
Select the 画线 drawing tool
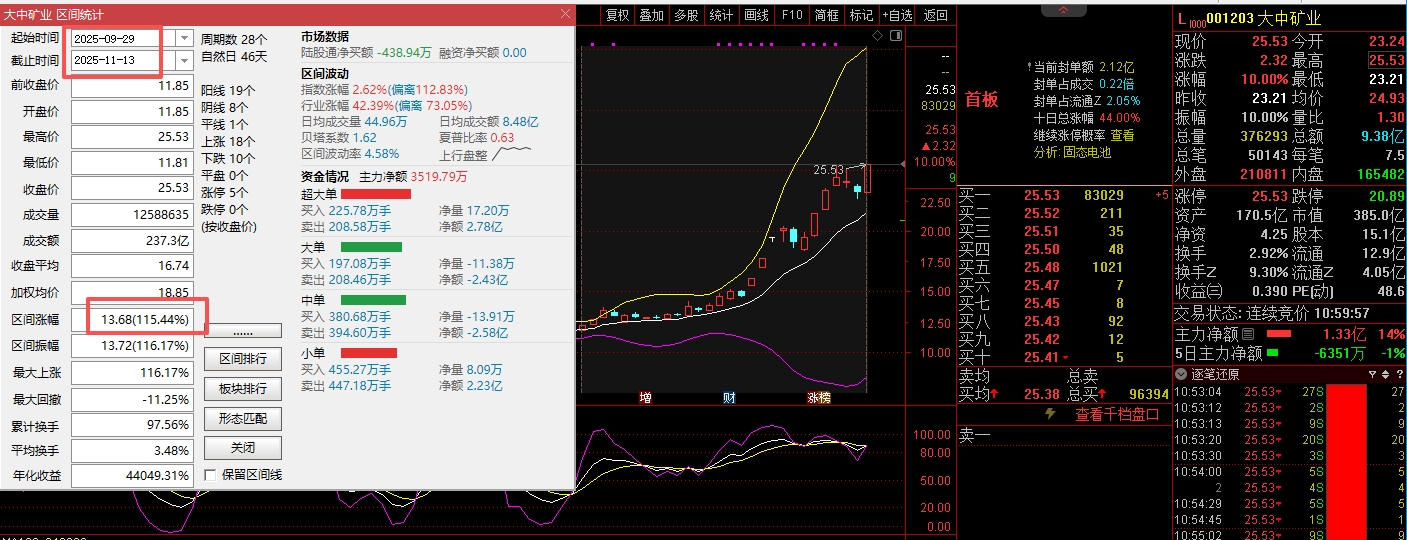coord(756,15)
